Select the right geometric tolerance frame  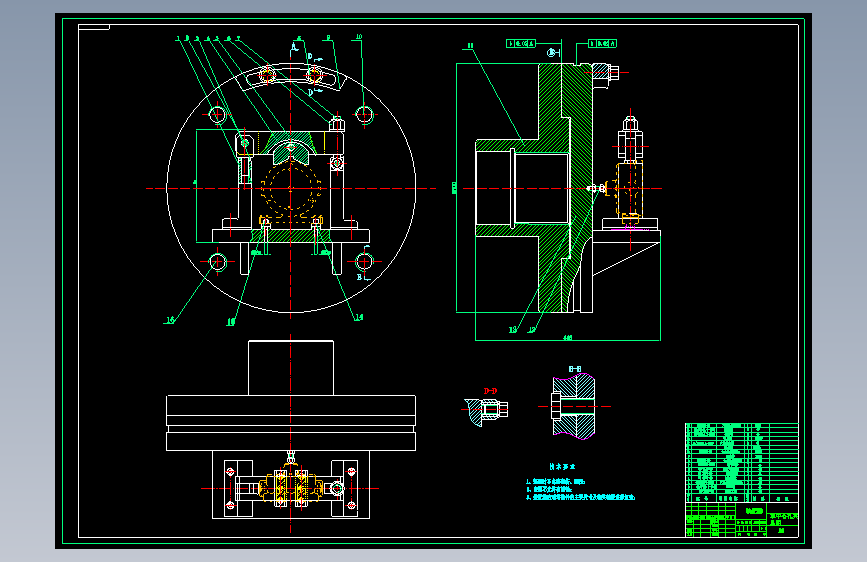tap(603, 43)
